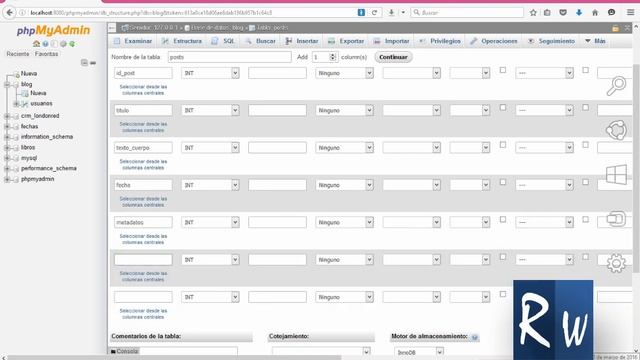Tick the first checkbox in metadatos row

click(x=503, y=220)
